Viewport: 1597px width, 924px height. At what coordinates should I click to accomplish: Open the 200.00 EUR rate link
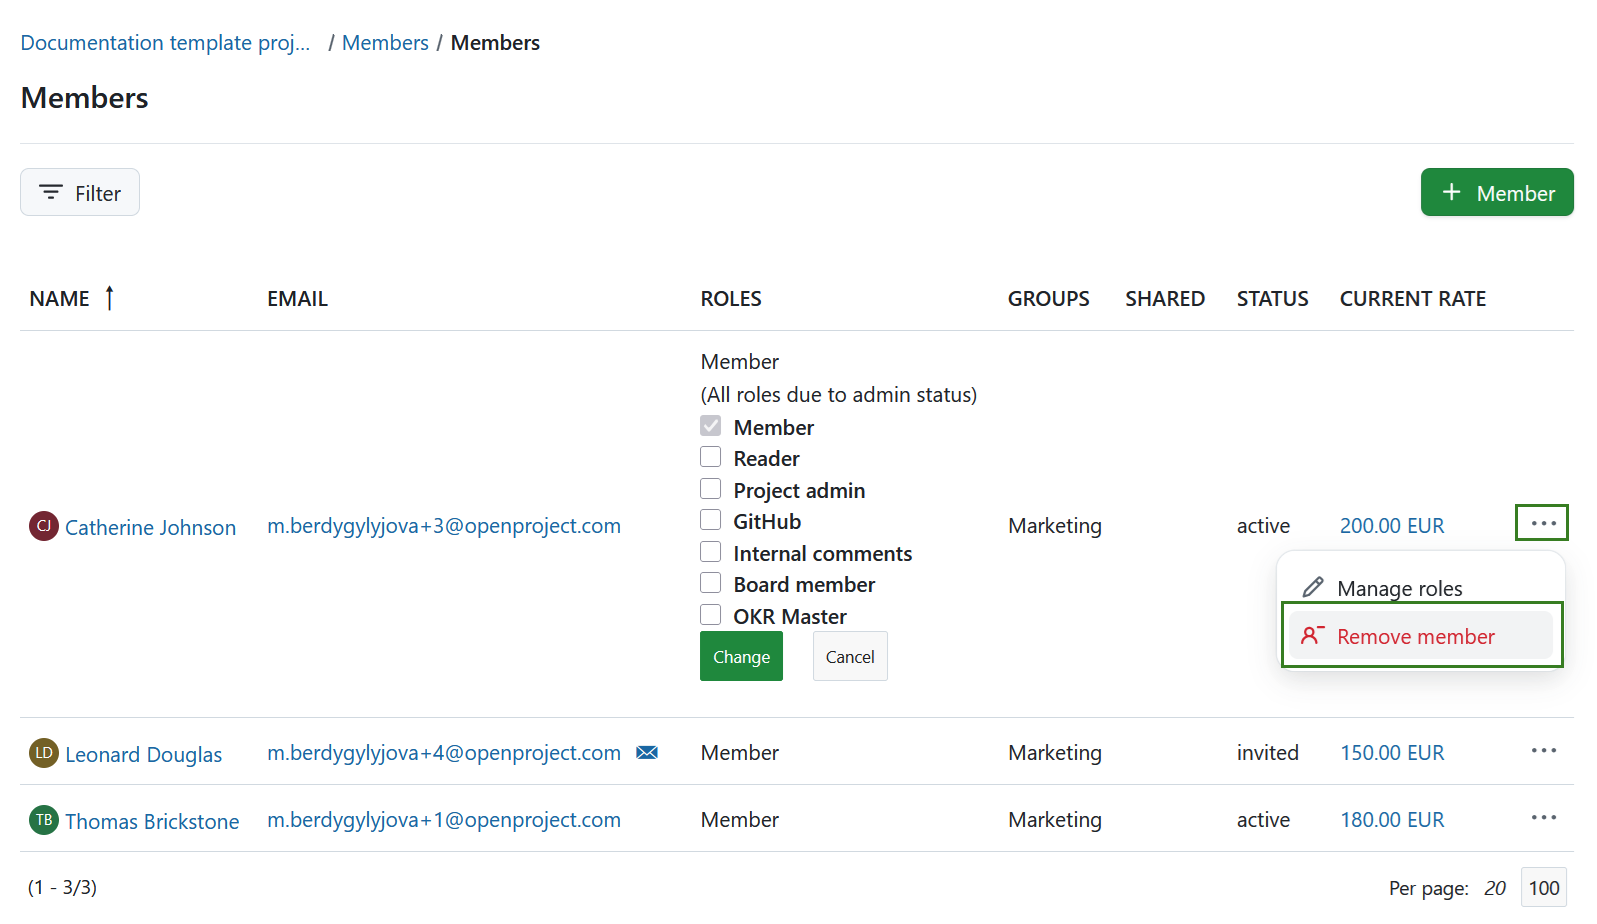[x=1392, y=526]
